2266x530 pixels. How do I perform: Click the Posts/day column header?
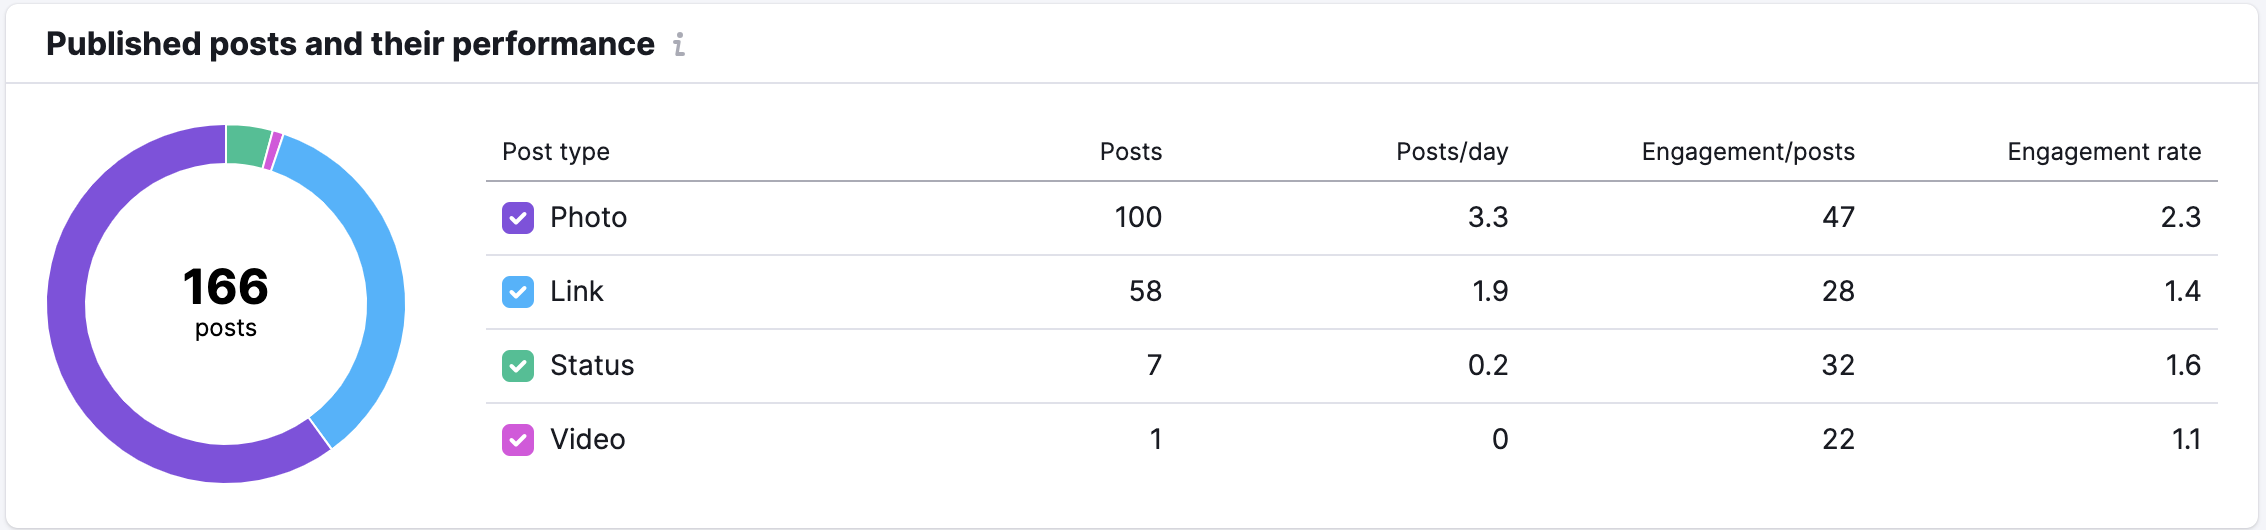click(x=1451, y=152)
